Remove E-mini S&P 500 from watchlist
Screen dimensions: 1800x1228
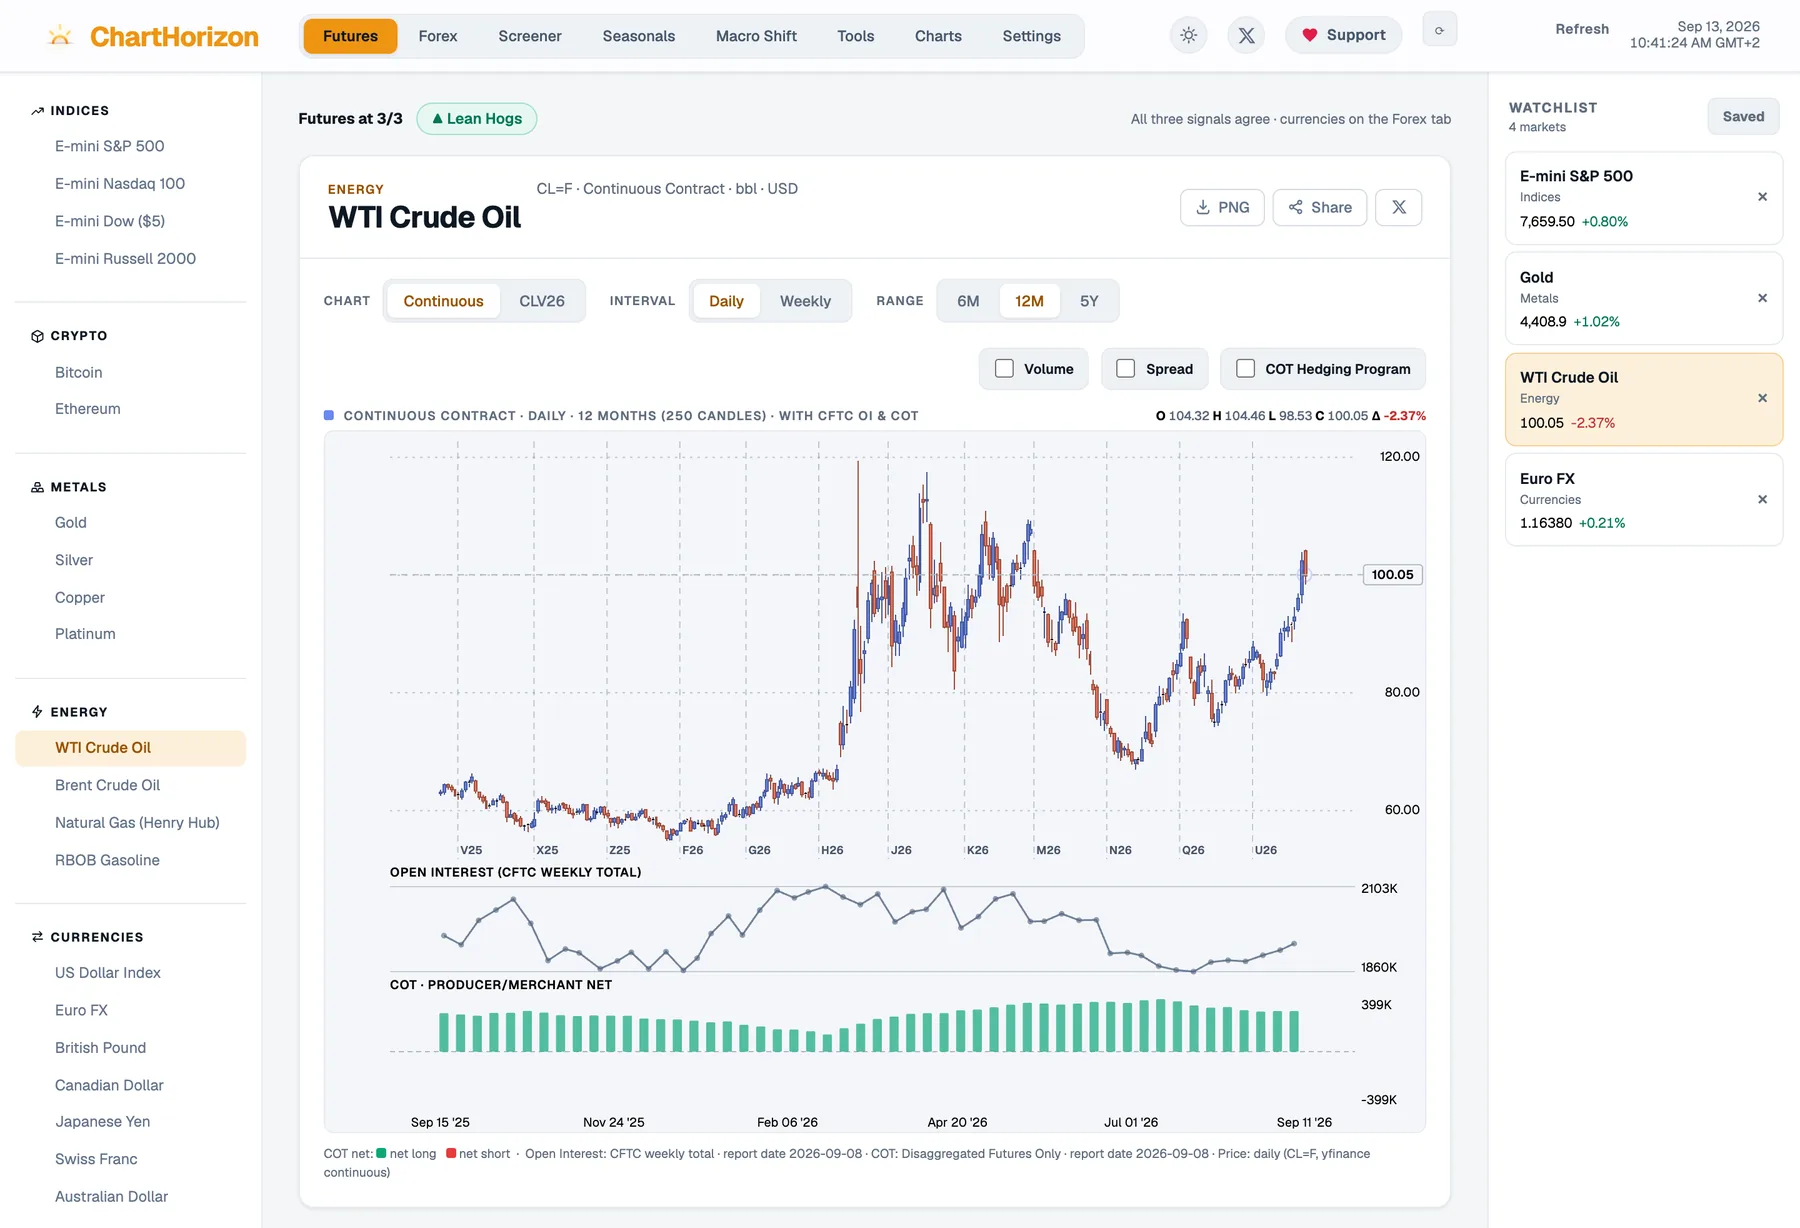coord(1762,197)
